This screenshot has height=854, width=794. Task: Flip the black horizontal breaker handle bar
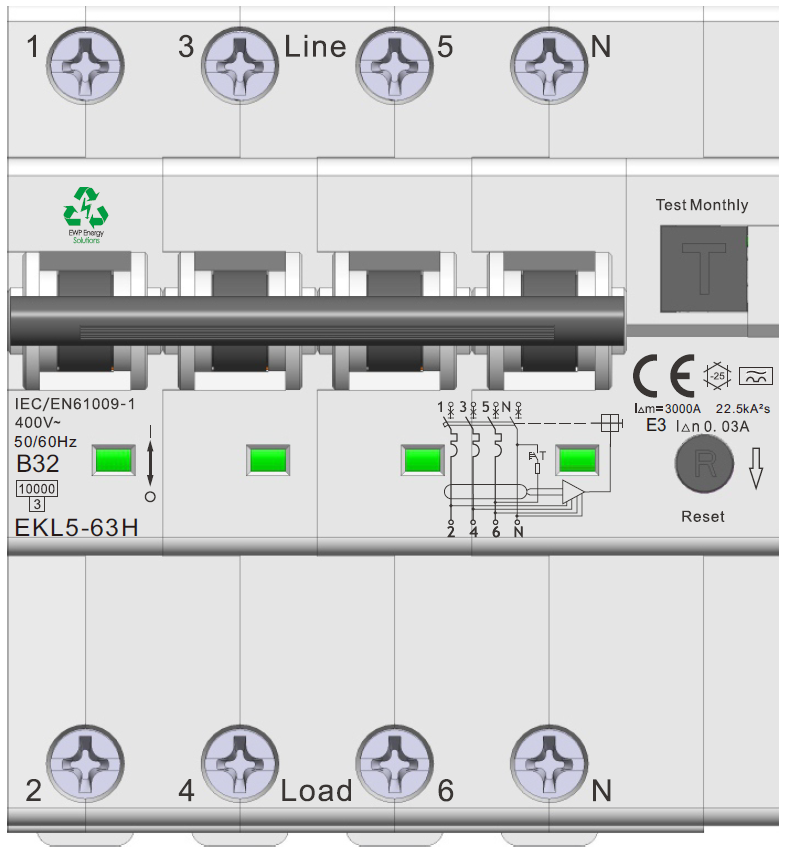[316, 320]
